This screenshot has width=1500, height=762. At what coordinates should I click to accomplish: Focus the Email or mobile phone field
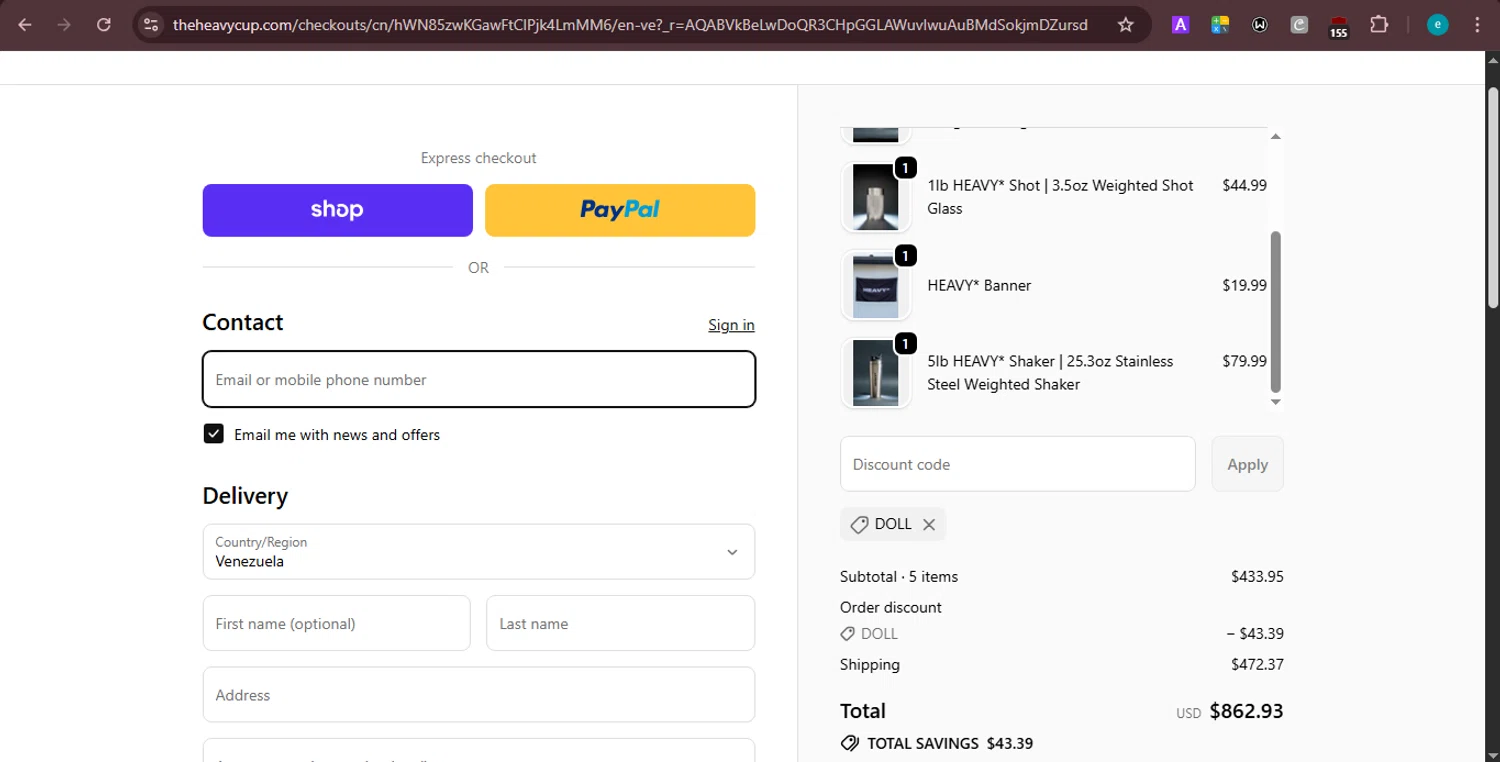(x=479, y=379)
